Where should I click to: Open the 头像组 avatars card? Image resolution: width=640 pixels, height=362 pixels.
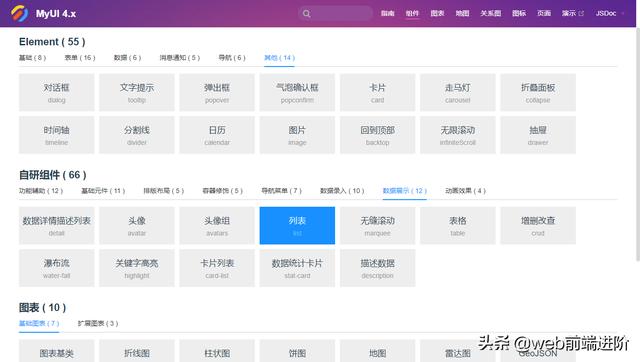pos(217,225)
